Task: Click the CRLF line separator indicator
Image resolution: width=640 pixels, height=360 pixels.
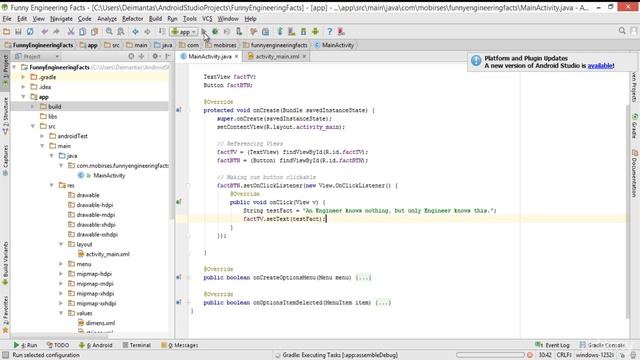Action: [x=564, y=355]
